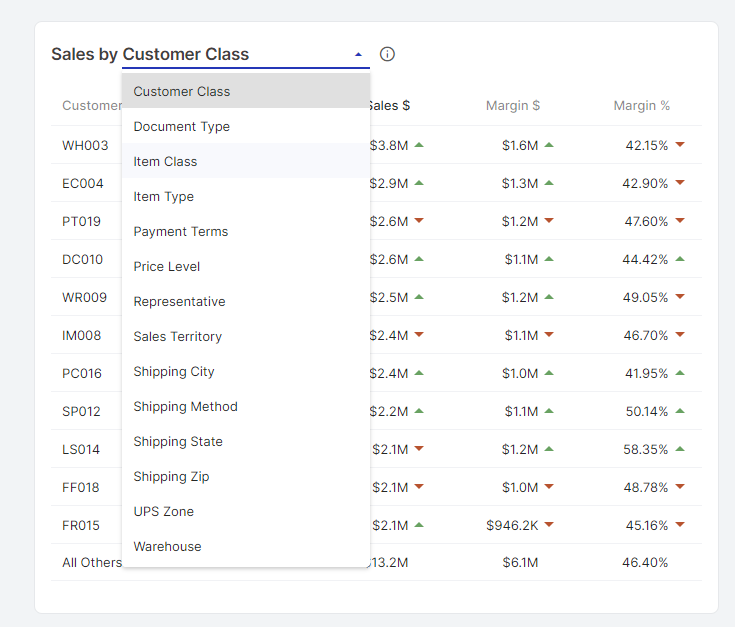Select Shipping State grouping

[x=178, y=441]
